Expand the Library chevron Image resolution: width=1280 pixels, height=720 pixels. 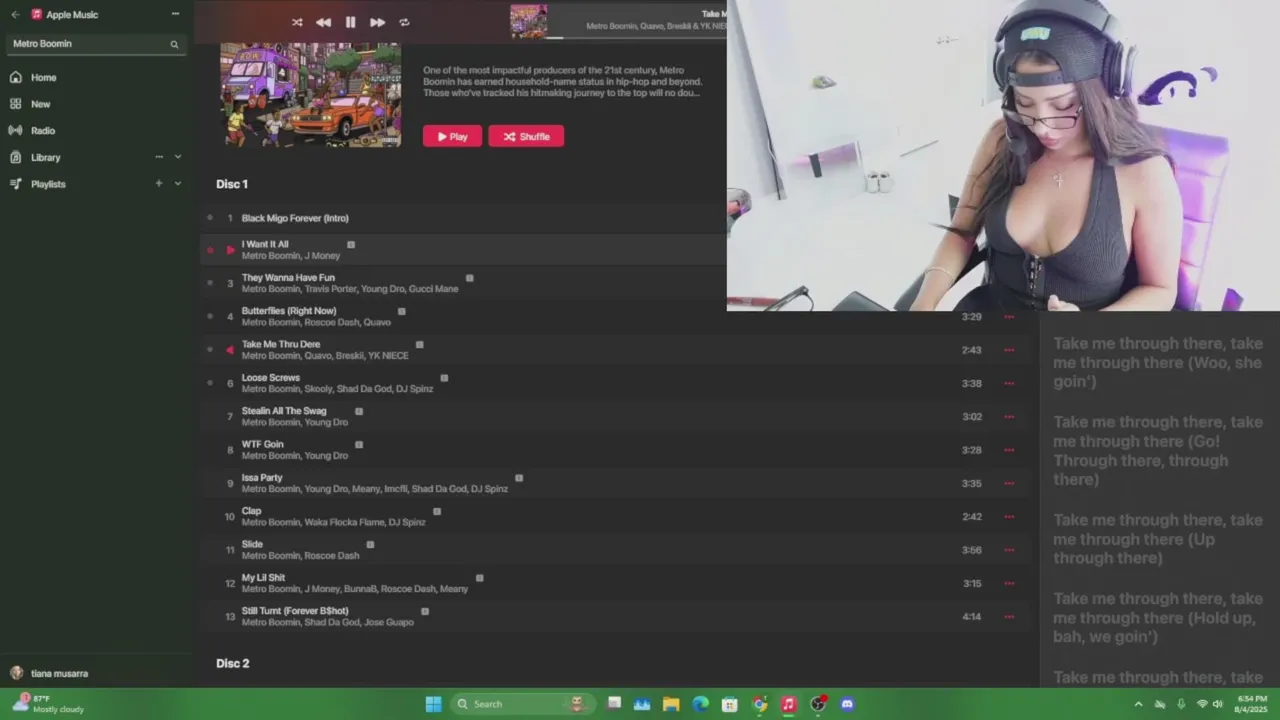click(x=178, y=157)
